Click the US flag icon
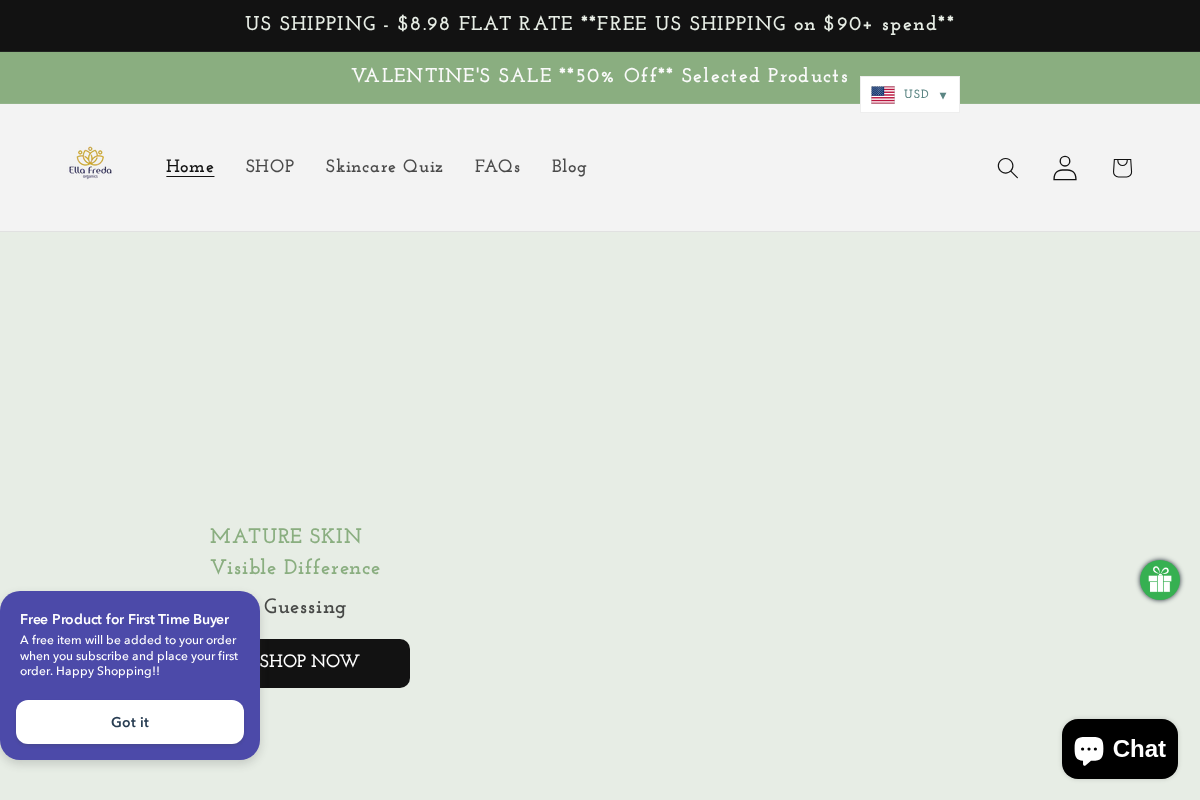The width and height of the screenshot is (1200, 800). 883,94
